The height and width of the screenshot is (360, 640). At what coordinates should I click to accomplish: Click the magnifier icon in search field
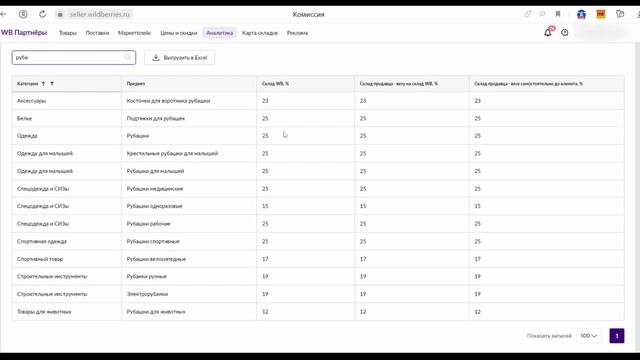tap(128, 57)
